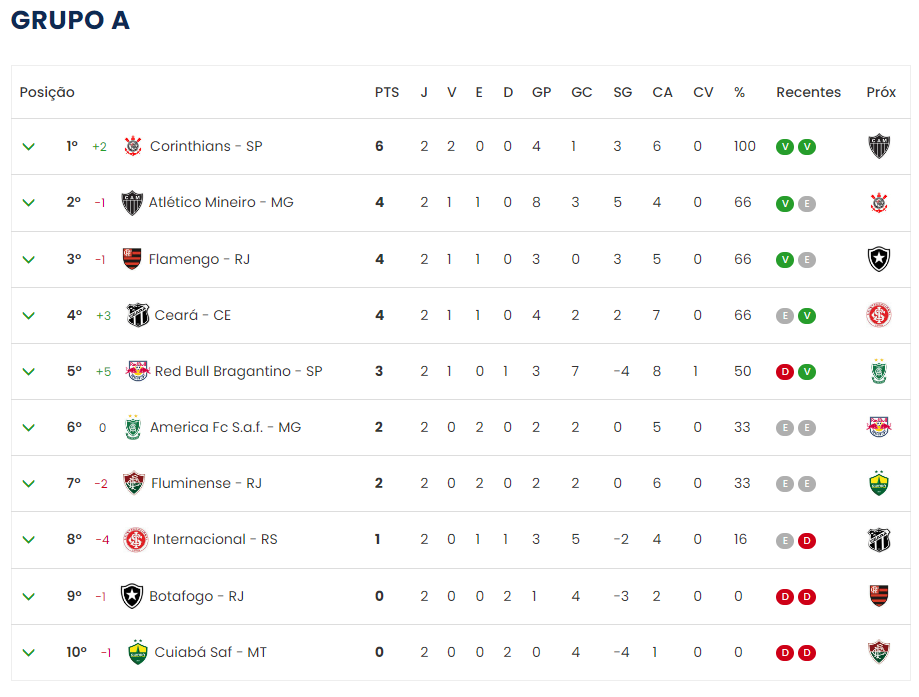Image resolution: width=919 pixels, height=697 pixels.
Task: Open Fluminense - RJ team link
Action: click(206, 483)
